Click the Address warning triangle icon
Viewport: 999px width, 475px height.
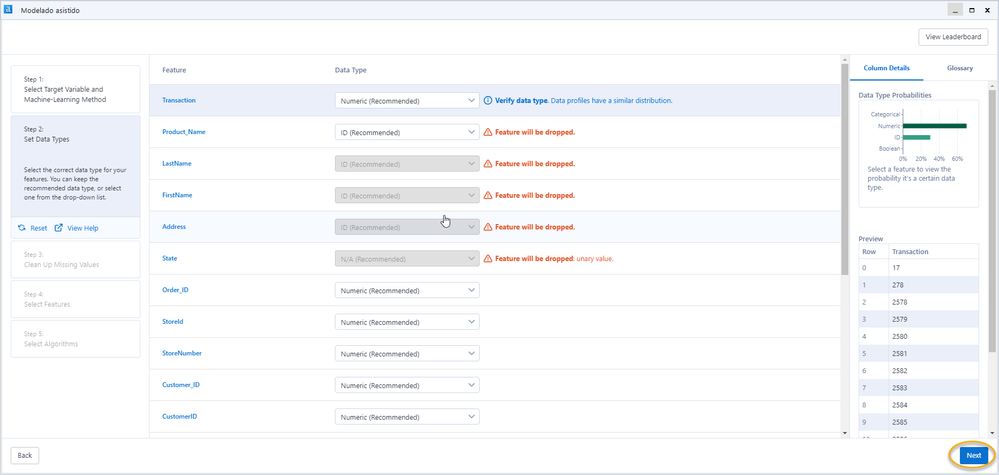pyautogui.click(x=488, y=227)
